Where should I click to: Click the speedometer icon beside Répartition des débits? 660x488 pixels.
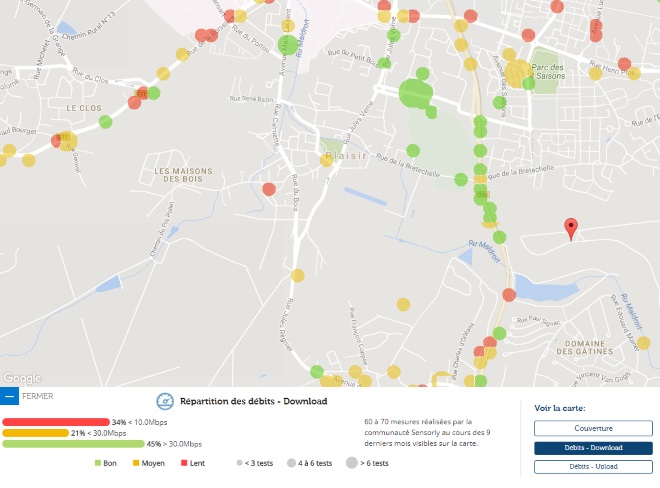click(165, 401)
